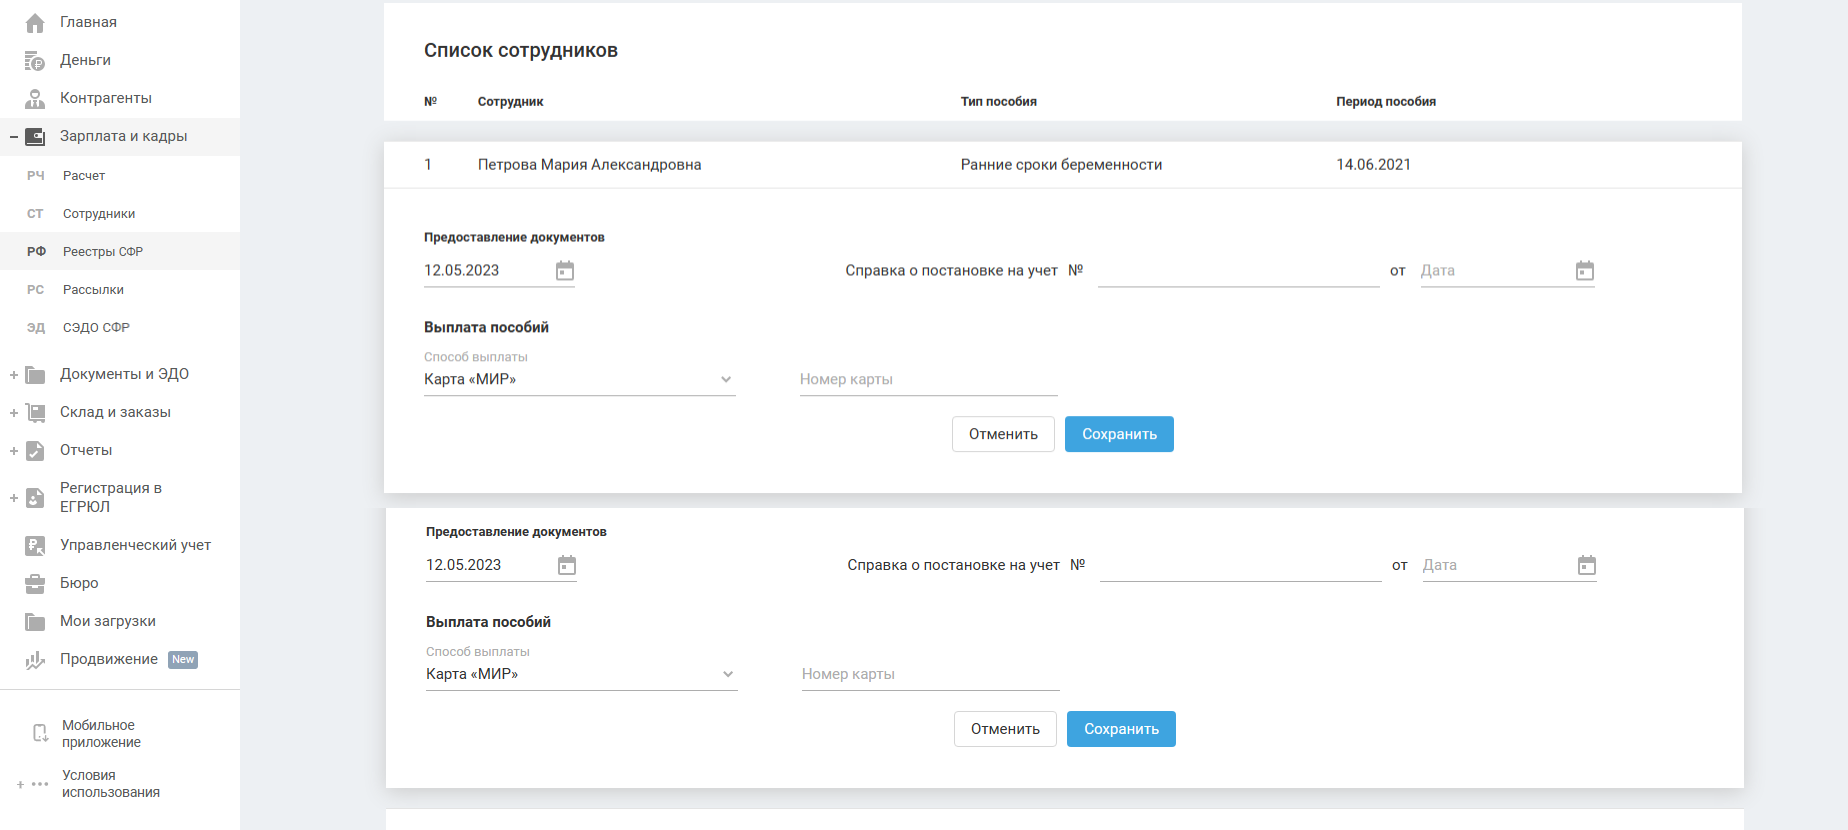Click Сохранить in the upper form
This screenshot has width=1848, height=830.
click(x=1119, y=434)
